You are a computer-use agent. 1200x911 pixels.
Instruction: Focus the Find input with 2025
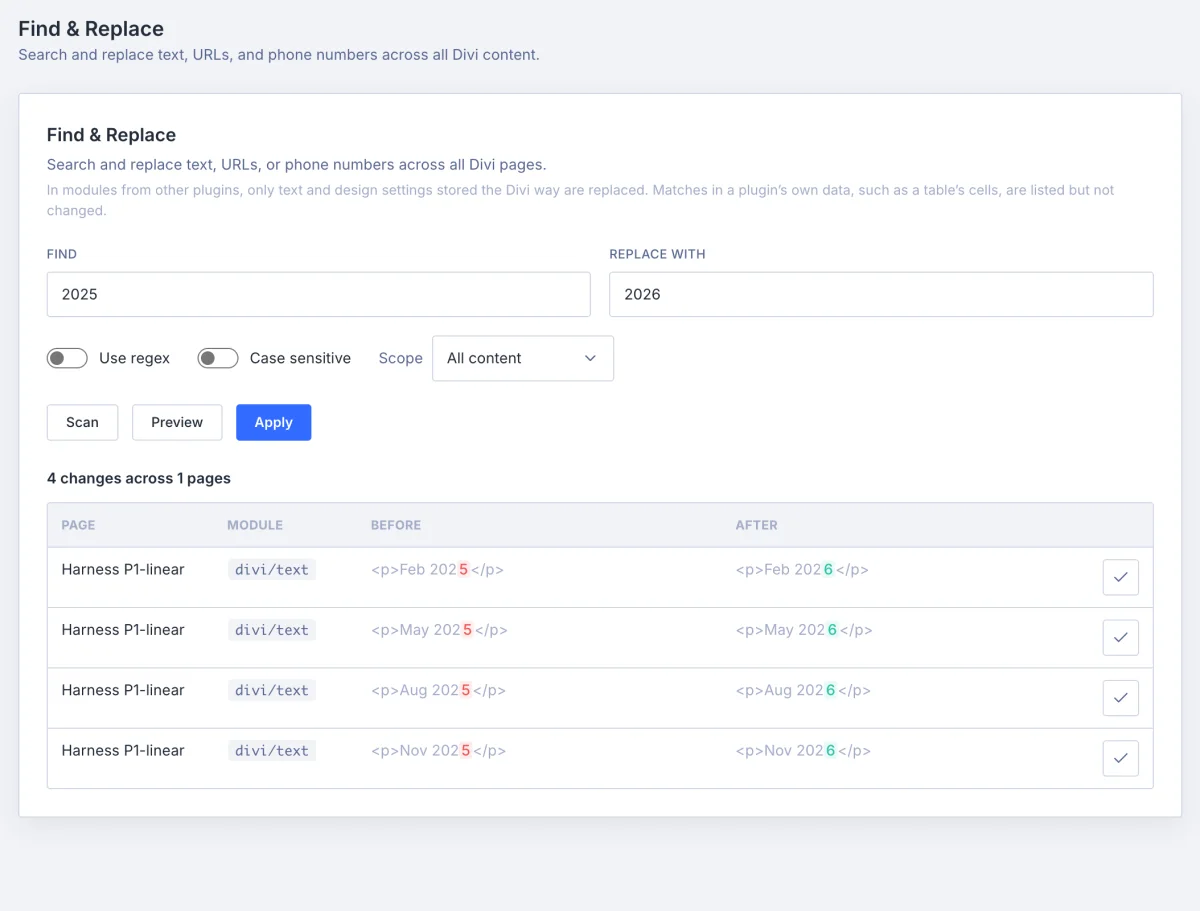(319, 294)
